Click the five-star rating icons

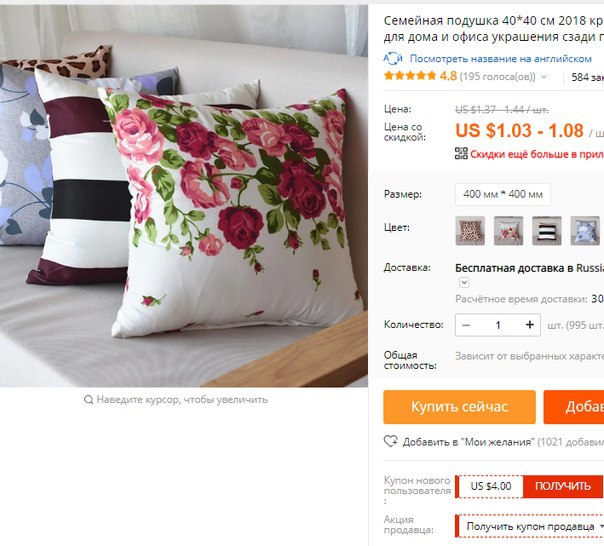(x=410, y=76)
